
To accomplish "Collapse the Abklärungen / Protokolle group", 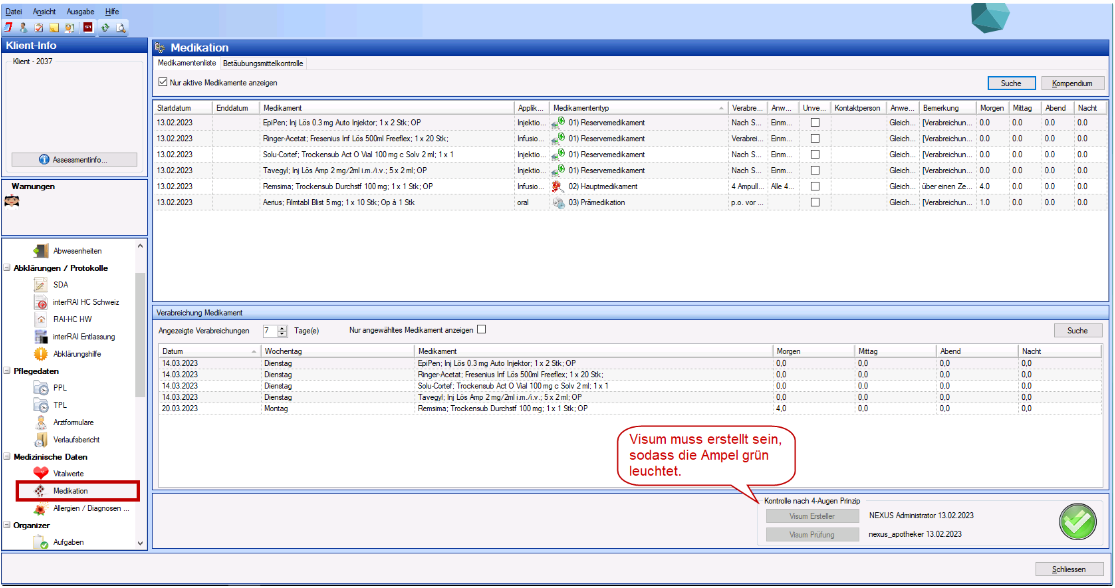I will [x=7, y=268].
